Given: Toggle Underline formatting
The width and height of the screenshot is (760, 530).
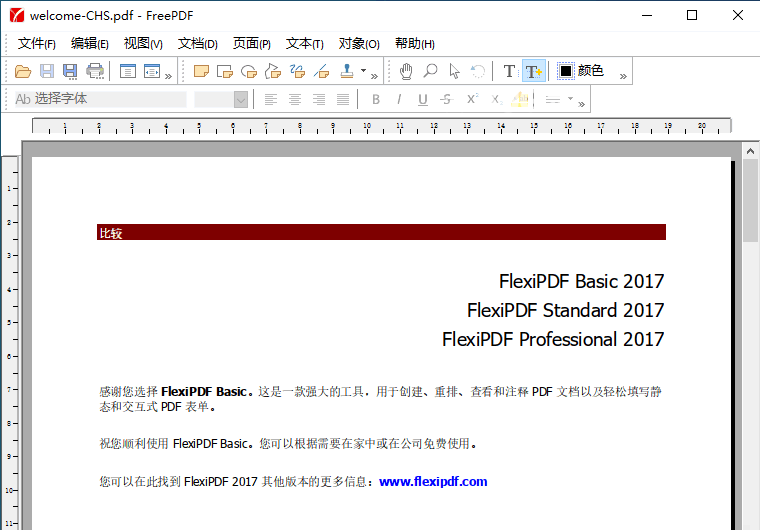Looking at the screenshot, I should click(423, 99).
